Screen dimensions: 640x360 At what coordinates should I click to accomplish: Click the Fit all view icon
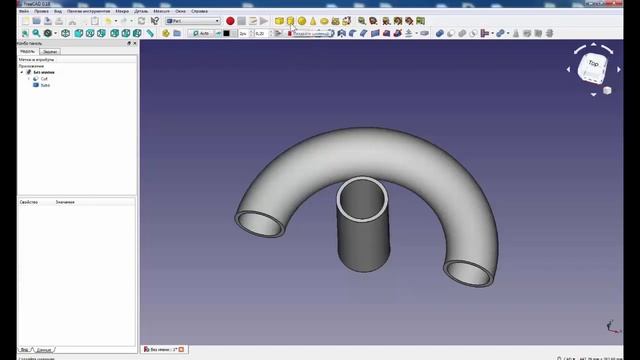point(25,33)
